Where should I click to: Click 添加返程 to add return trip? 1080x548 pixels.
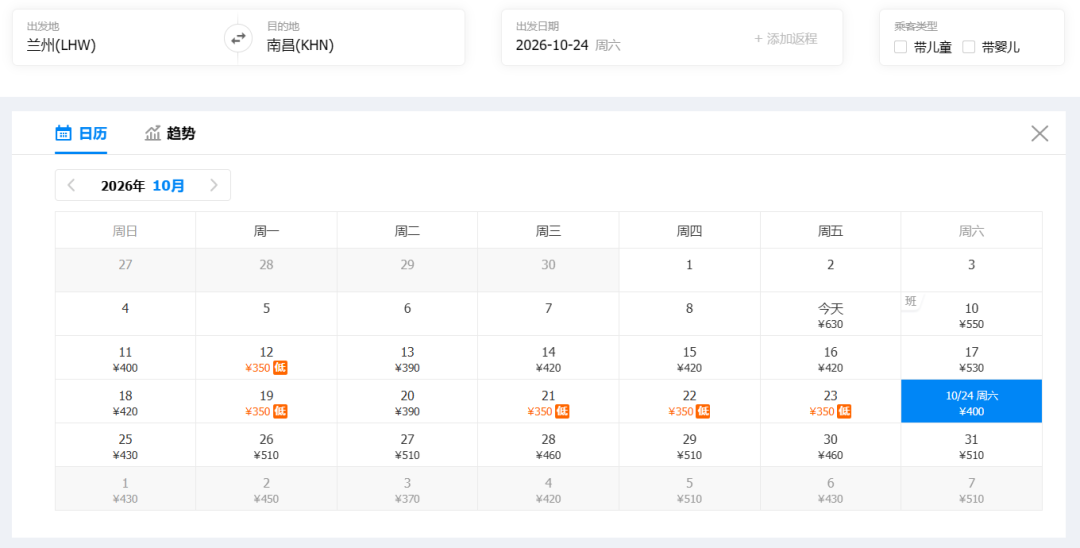[785, 39]
